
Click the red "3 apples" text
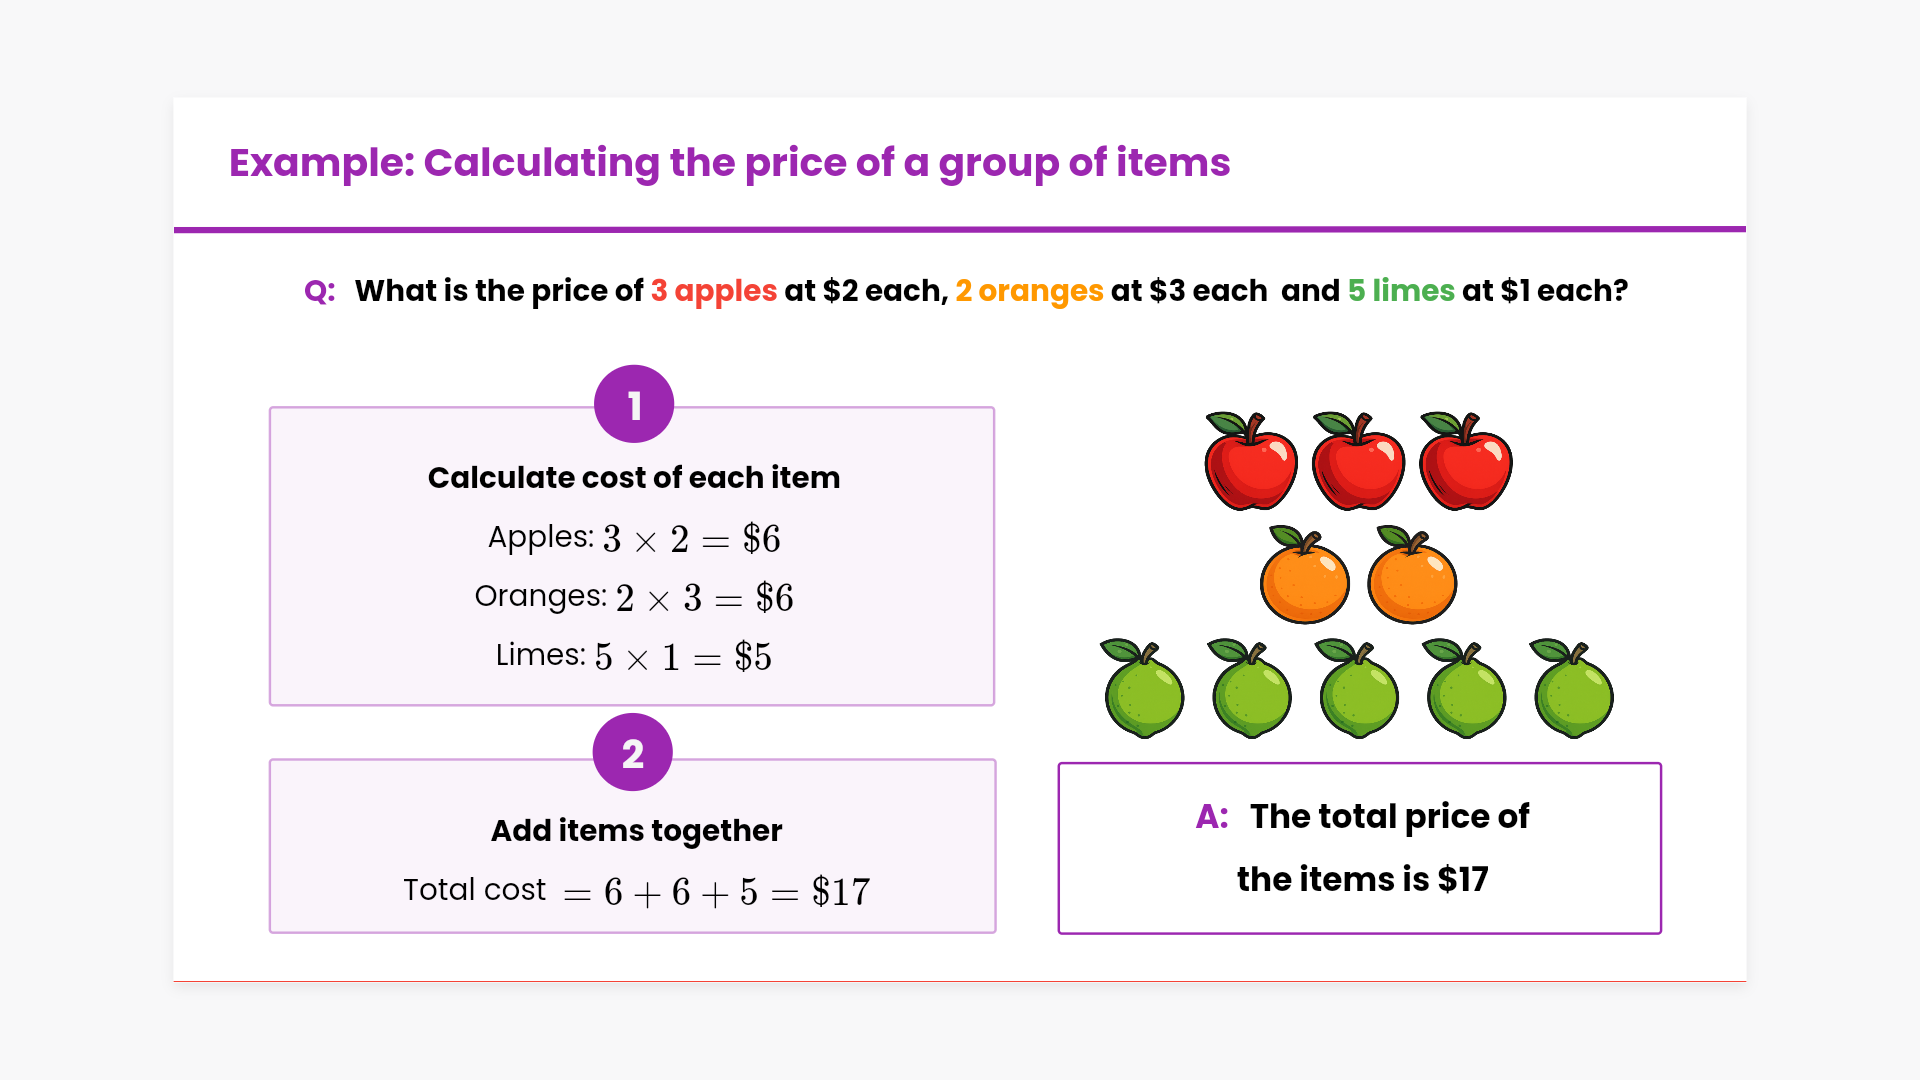(713, 291)
